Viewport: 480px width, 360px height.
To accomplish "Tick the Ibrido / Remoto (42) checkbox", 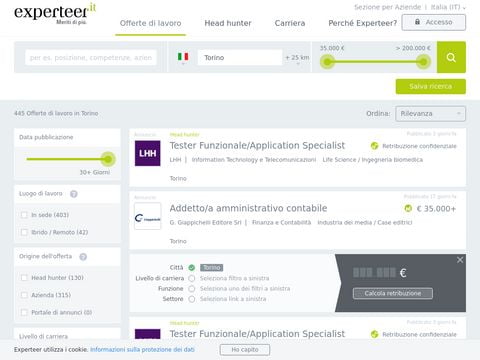I will click(x=24, y=232).
